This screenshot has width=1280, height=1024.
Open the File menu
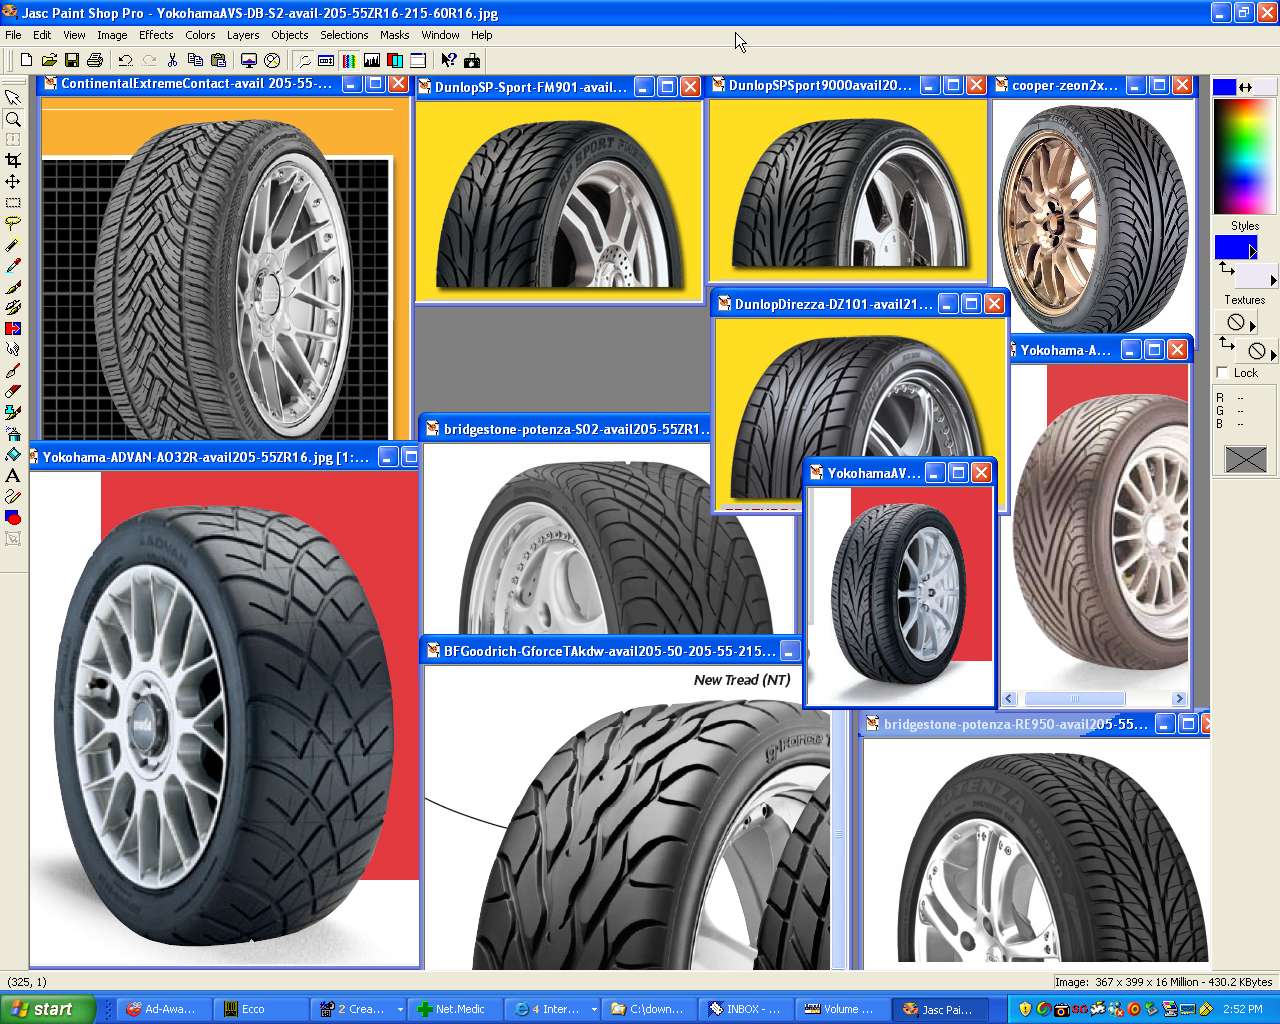point(13,35)
